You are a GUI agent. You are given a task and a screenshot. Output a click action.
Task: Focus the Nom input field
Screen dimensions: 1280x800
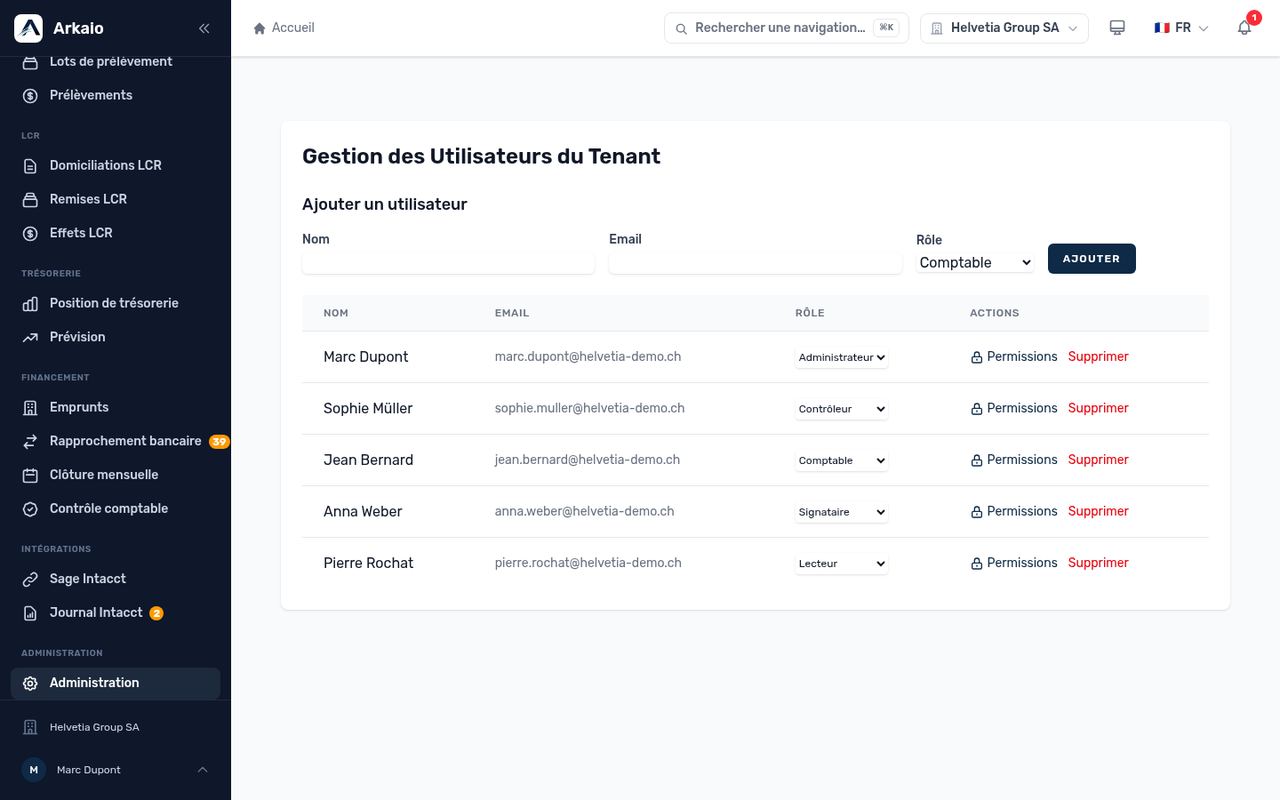click(x=448, y=263)
